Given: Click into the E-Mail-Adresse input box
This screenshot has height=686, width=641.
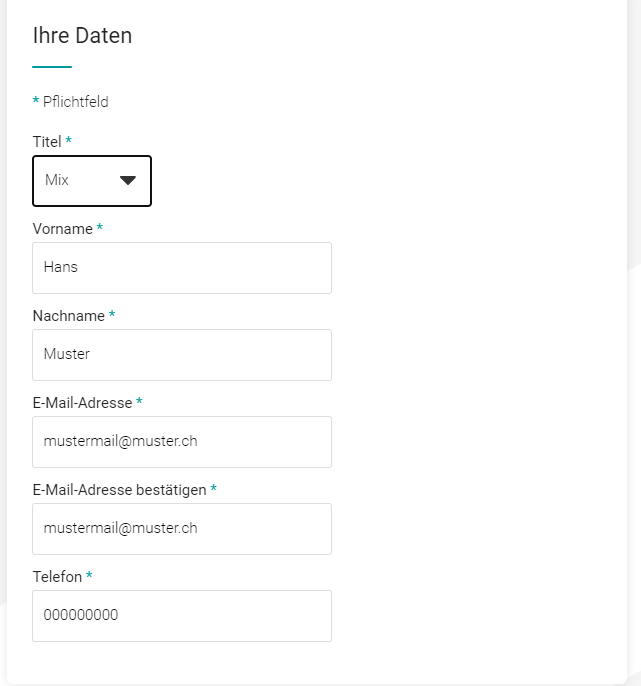Looking at the screenshot, I should (x=182, y=442).
